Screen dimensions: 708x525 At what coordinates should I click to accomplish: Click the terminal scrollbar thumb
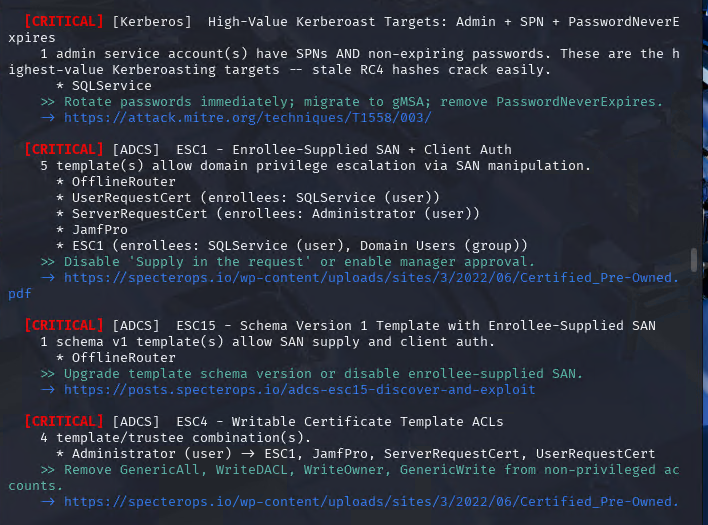point(694,260)
